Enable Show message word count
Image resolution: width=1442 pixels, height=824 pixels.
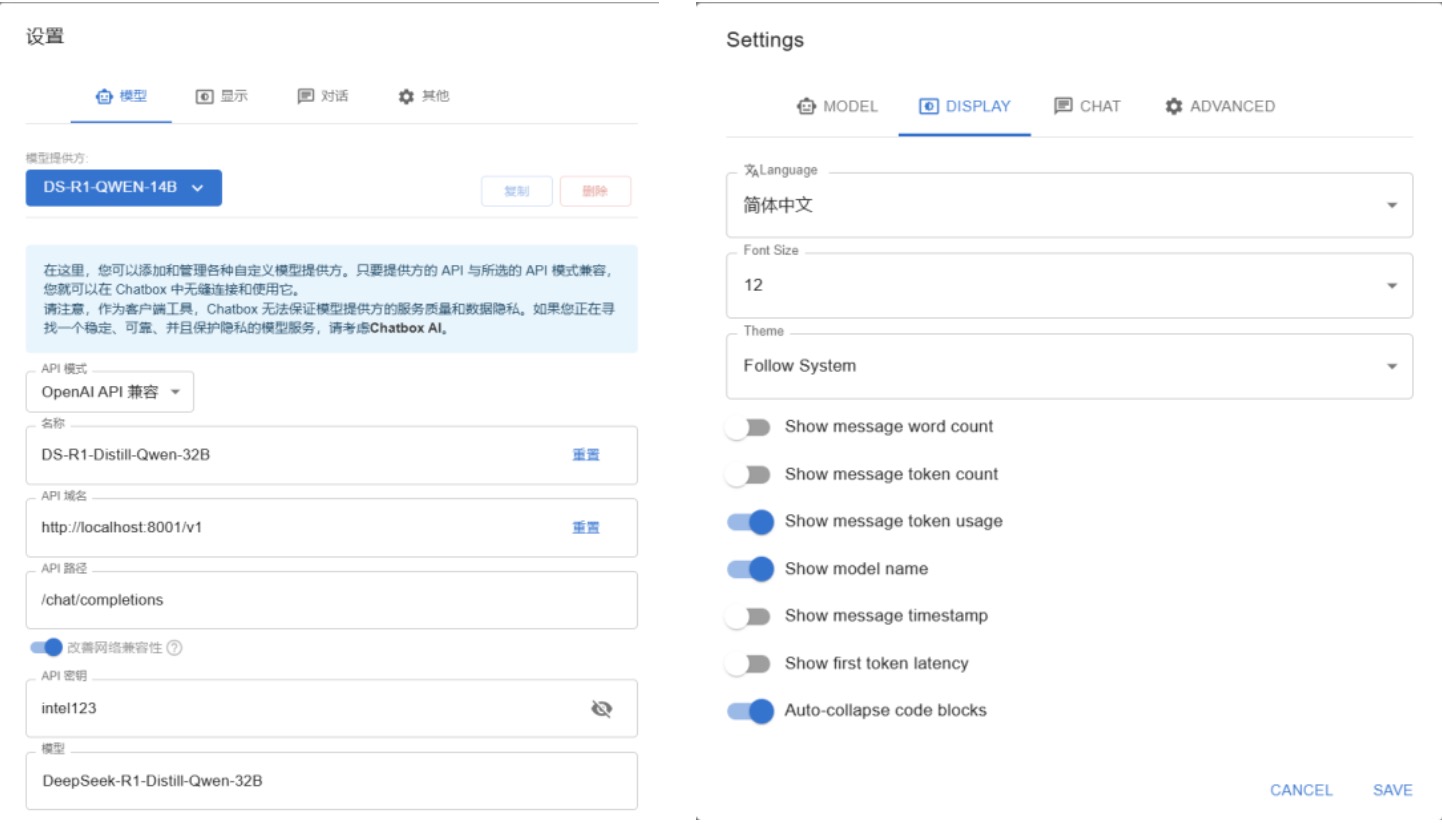(749, 427)
